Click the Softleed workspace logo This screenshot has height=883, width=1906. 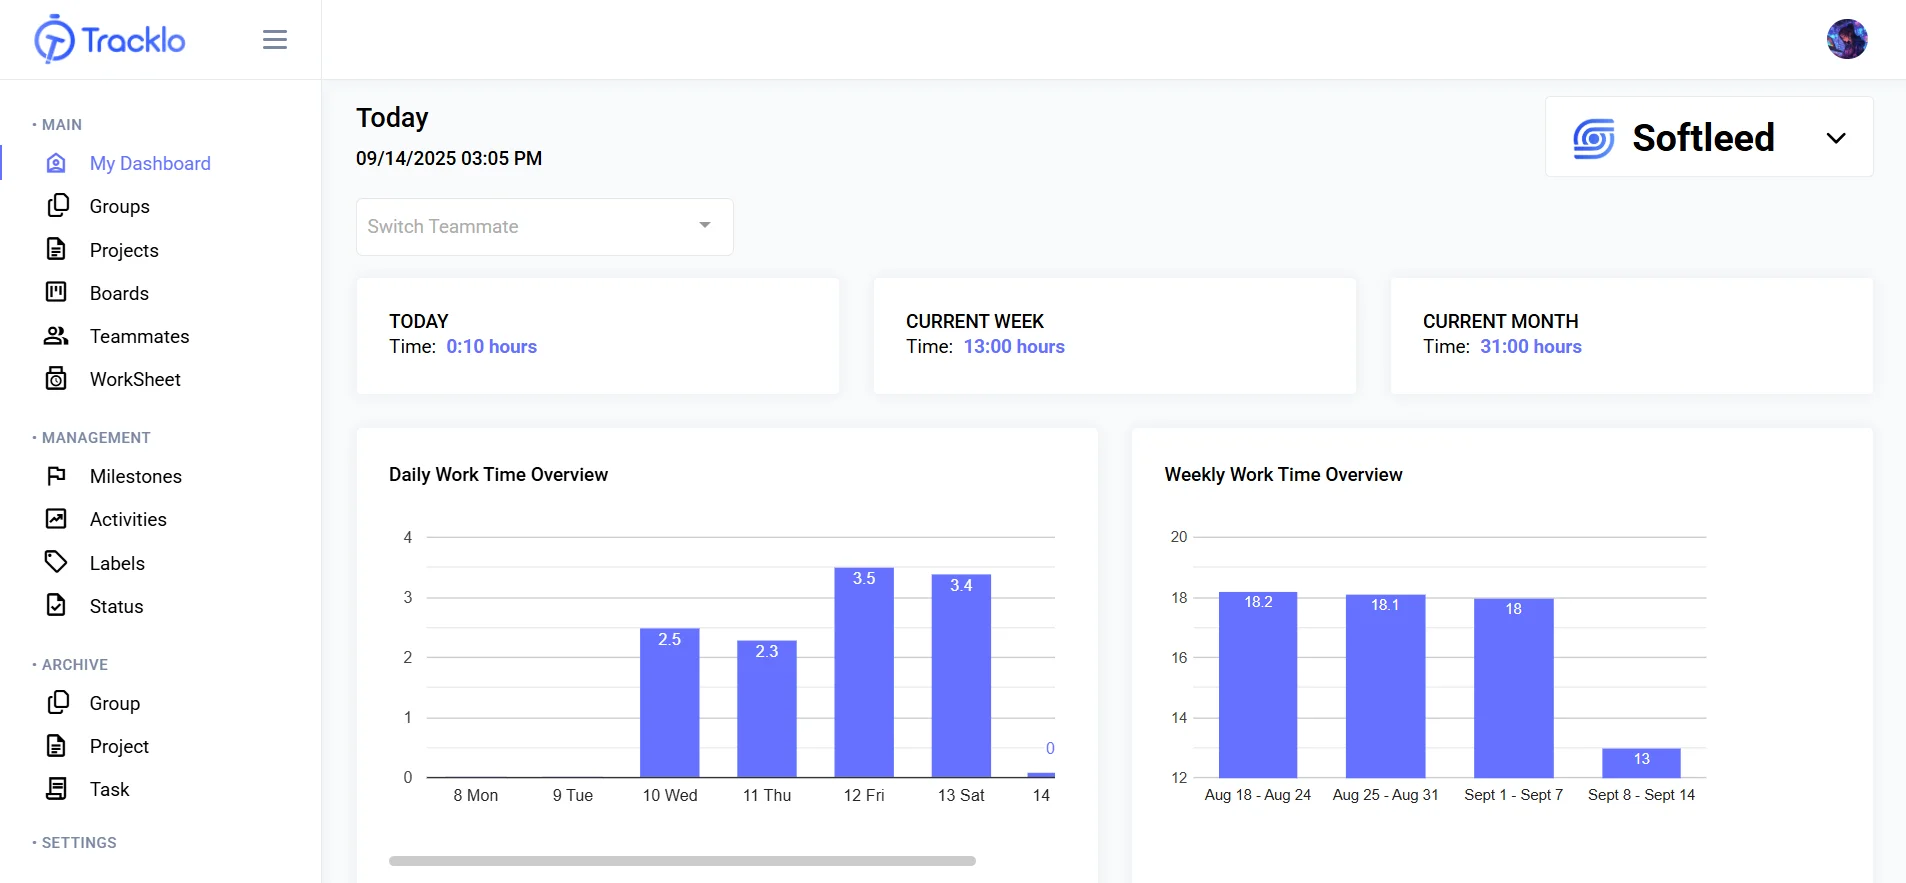(1593, 138)
